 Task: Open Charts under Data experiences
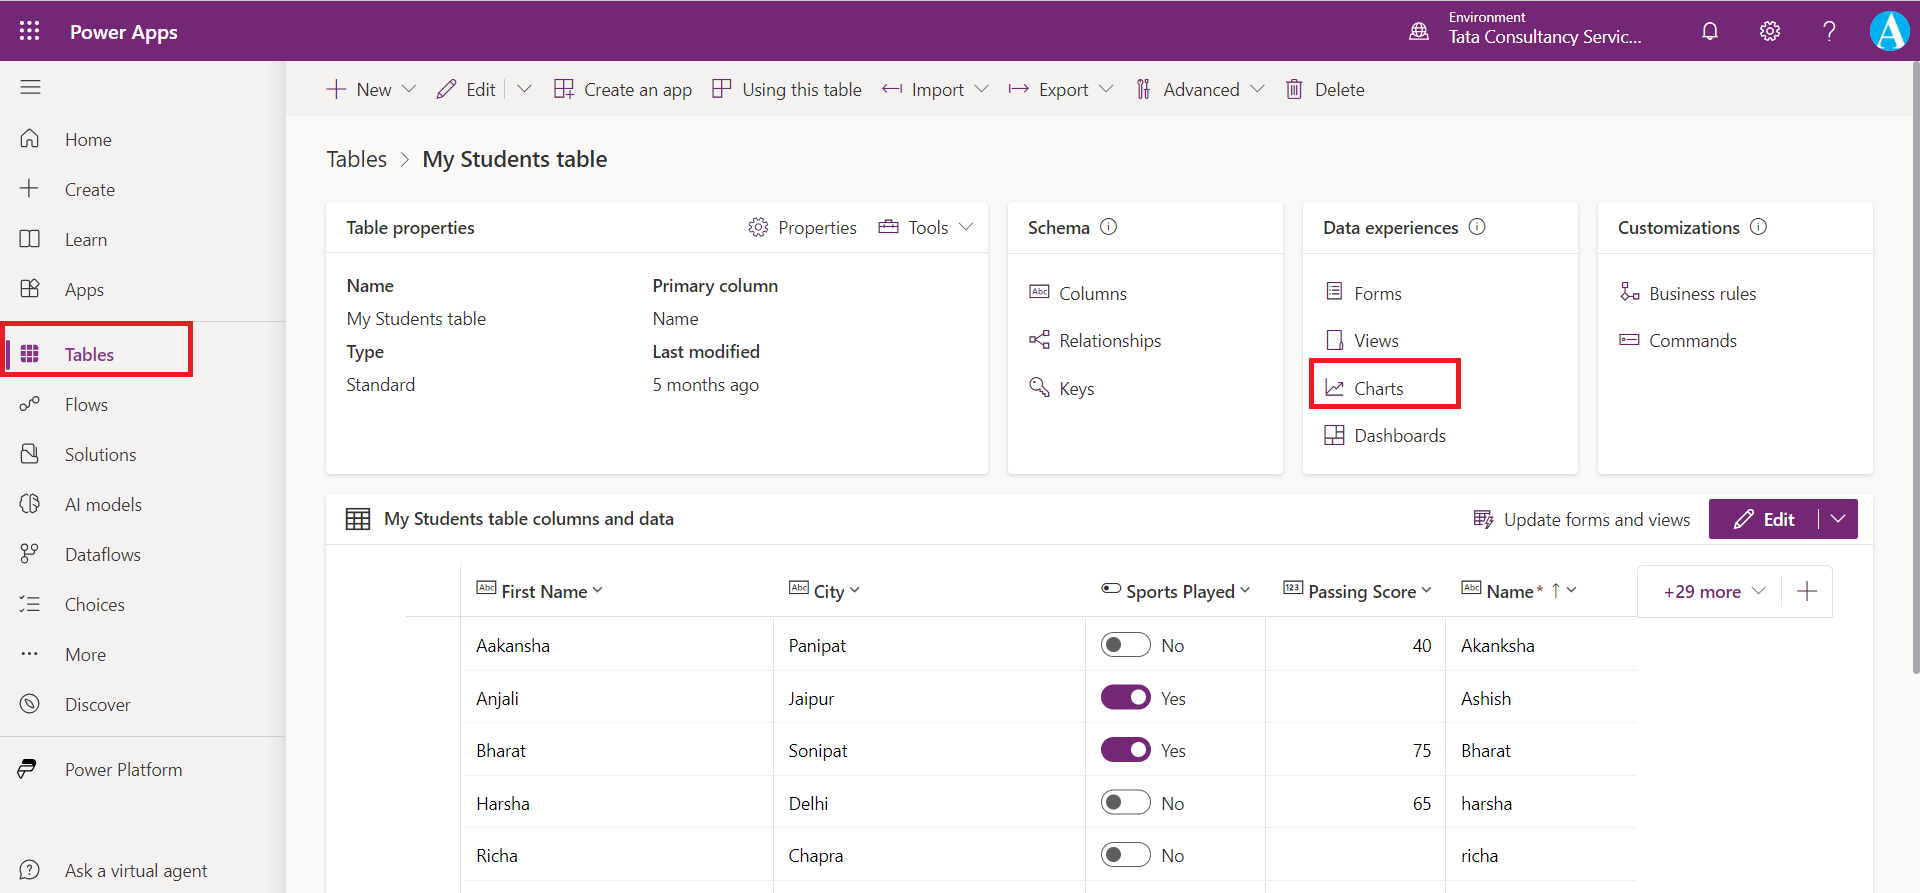tap(1378, 388)
